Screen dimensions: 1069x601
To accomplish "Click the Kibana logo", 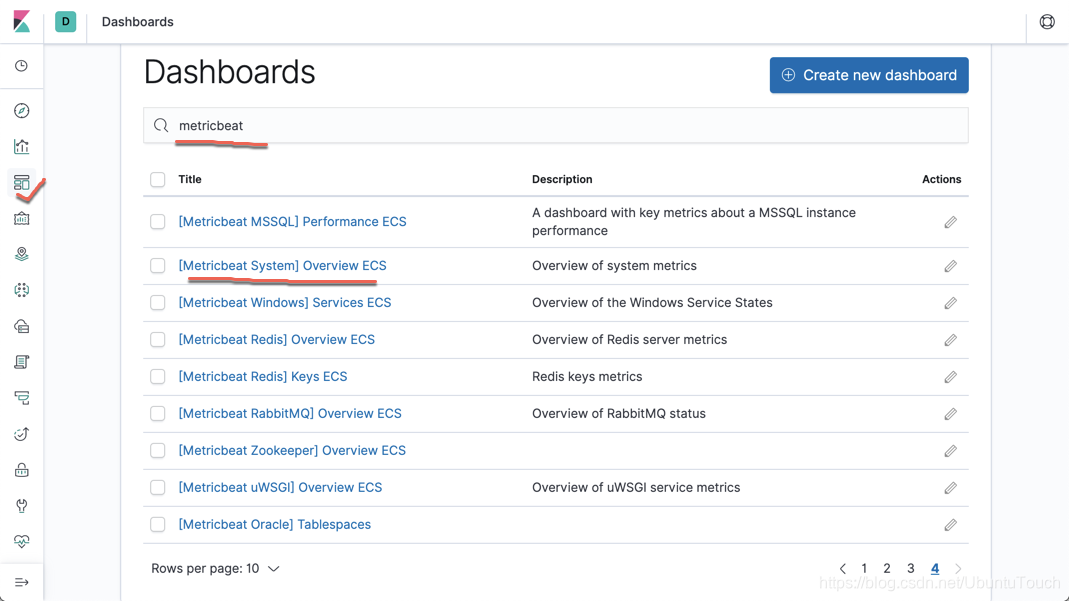I will (x=22, y=22).
